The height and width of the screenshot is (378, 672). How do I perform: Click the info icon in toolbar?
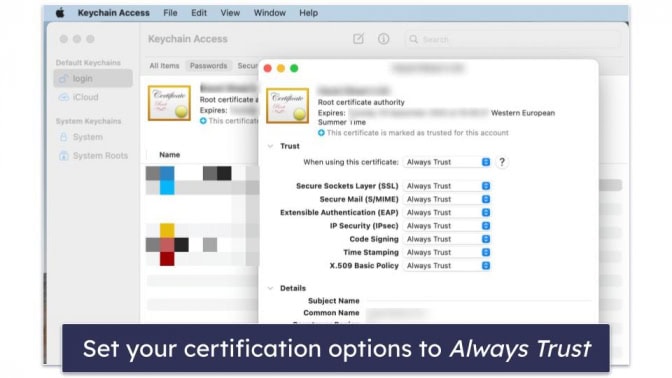pyautogui.click(x=384, y=39)
